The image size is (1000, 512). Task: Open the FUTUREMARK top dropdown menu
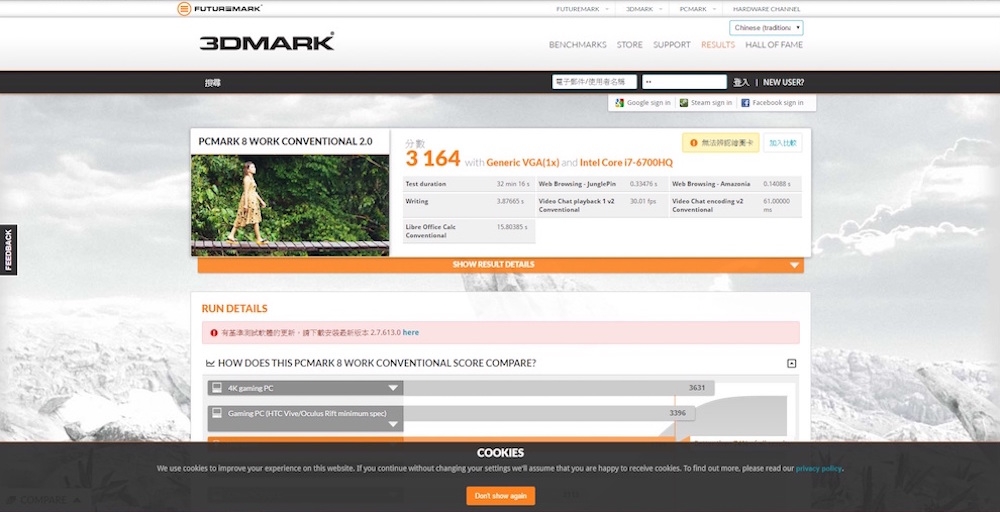pos(582,9)
